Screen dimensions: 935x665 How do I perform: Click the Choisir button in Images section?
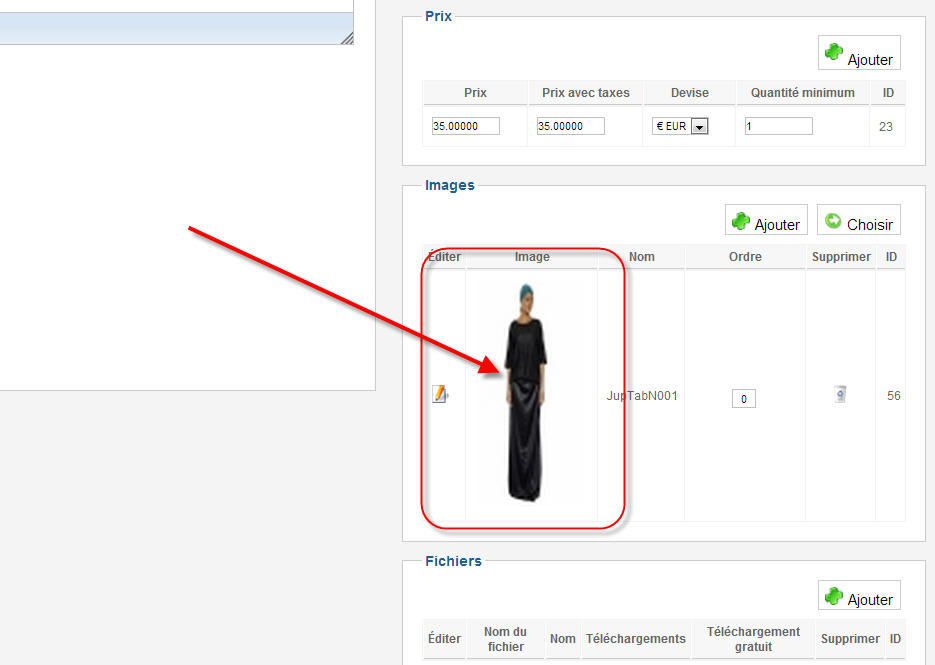(x=859, y=219)
